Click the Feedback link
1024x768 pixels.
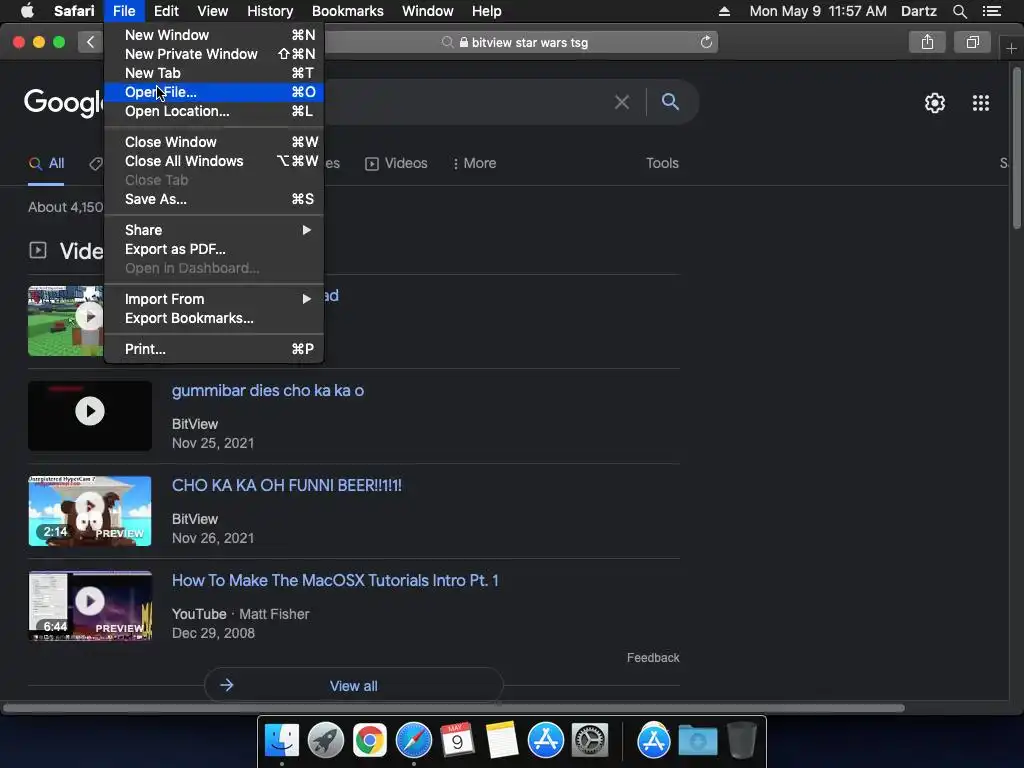[653, 658]
